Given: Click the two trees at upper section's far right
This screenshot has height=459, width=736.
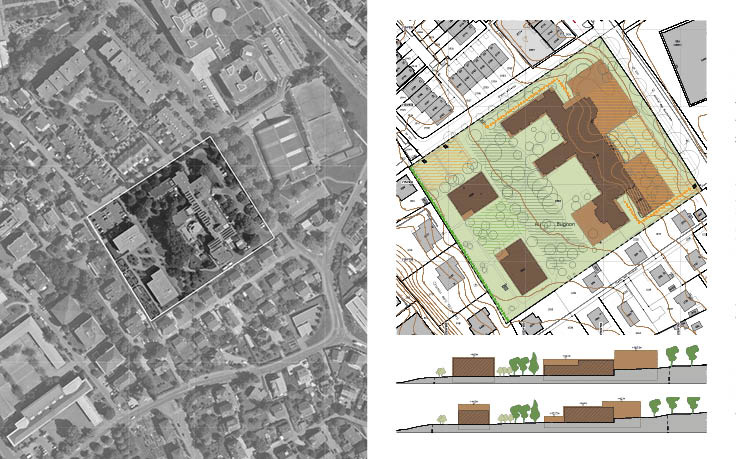Looking at the screenshot, I should pyautogui.click(x=681, y=356).
